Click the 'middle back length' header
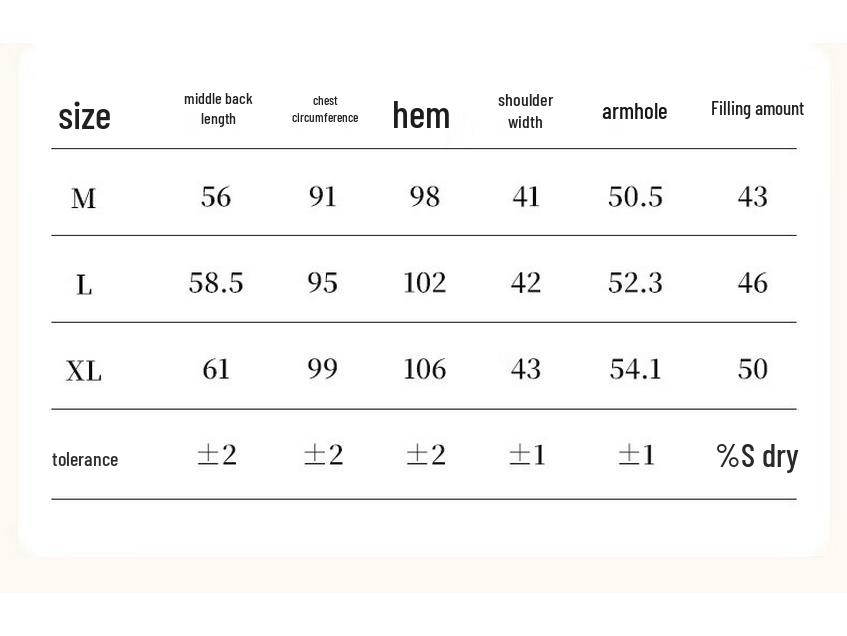This screenshot has height=636, width=847. click(x=218, y=109)
